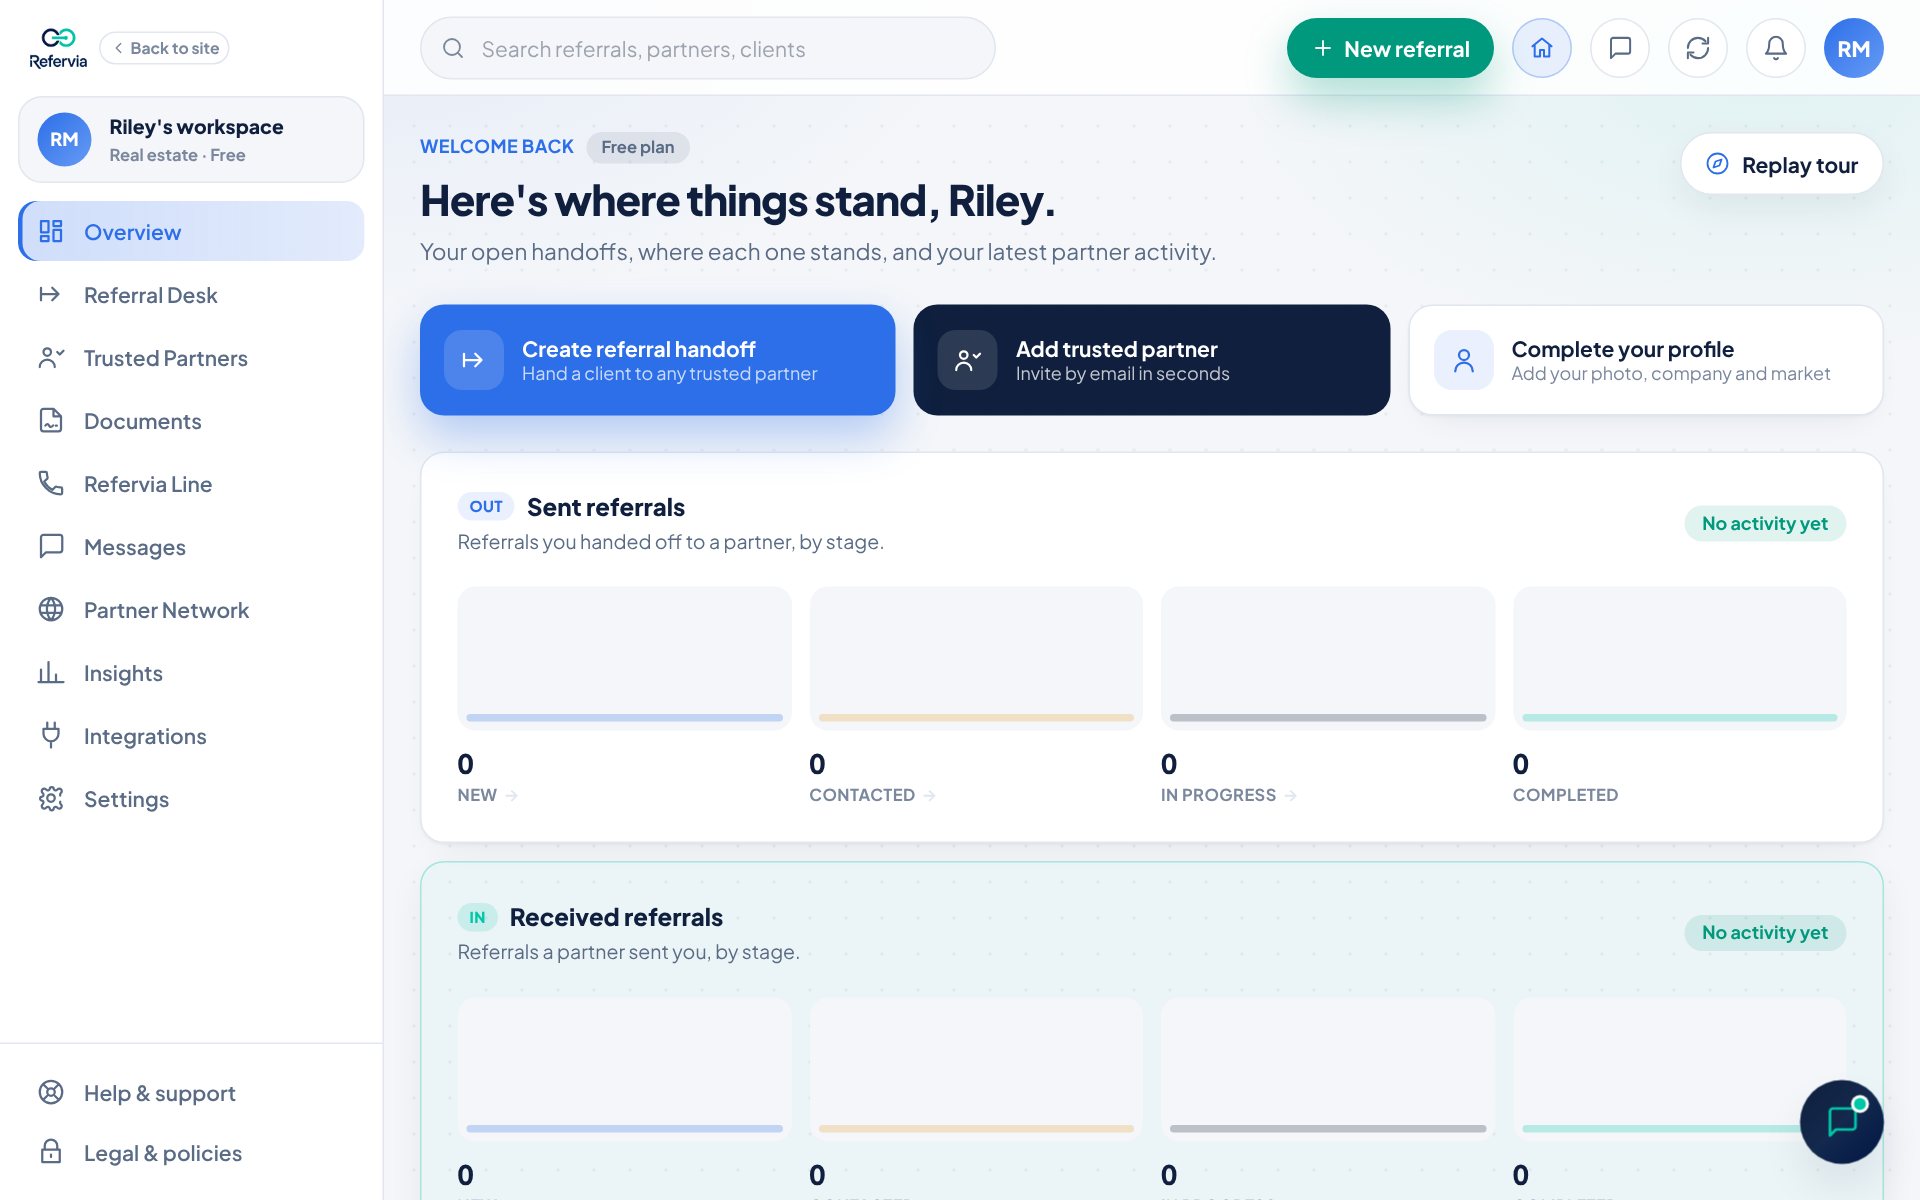This screenshot has width=1920, height=1200.
Task: Open the RM profile avatar in header
Action: pyautogui.click(x=1853, y=48)
